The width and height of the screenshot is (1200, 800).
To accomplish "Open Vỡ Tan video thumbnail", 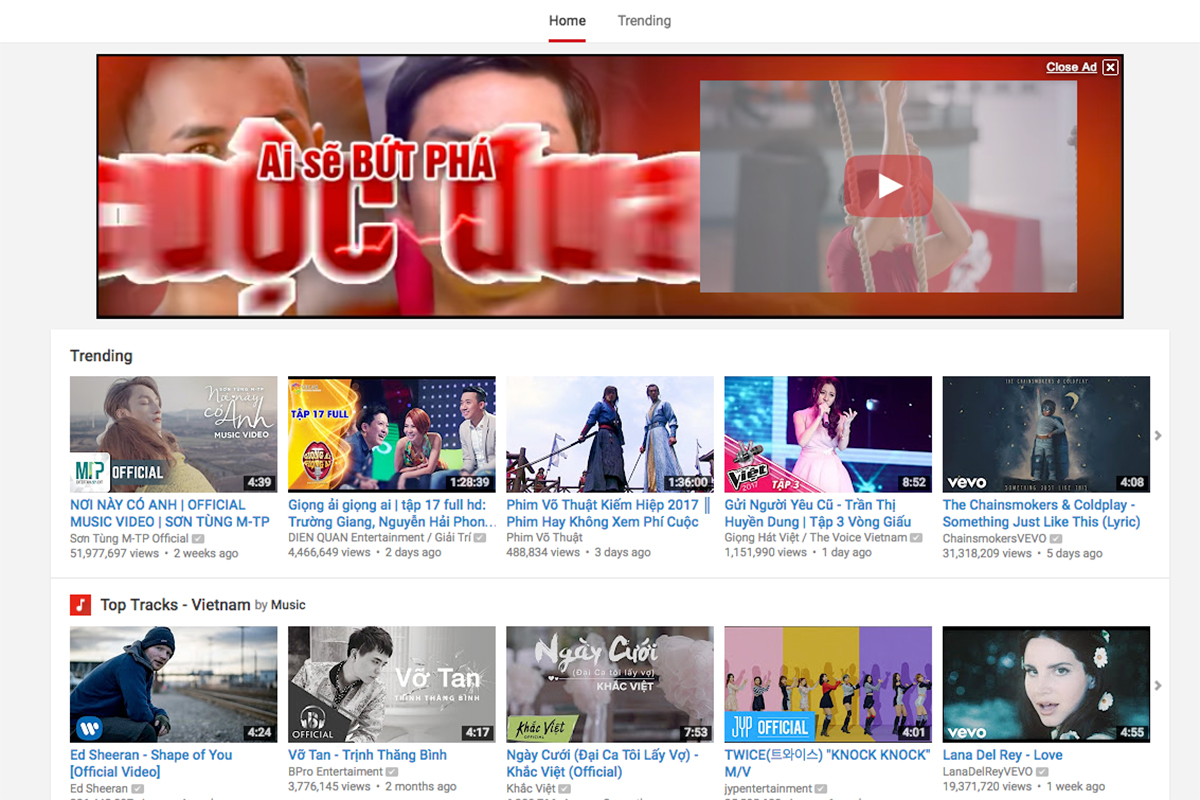I will (392, 684).
